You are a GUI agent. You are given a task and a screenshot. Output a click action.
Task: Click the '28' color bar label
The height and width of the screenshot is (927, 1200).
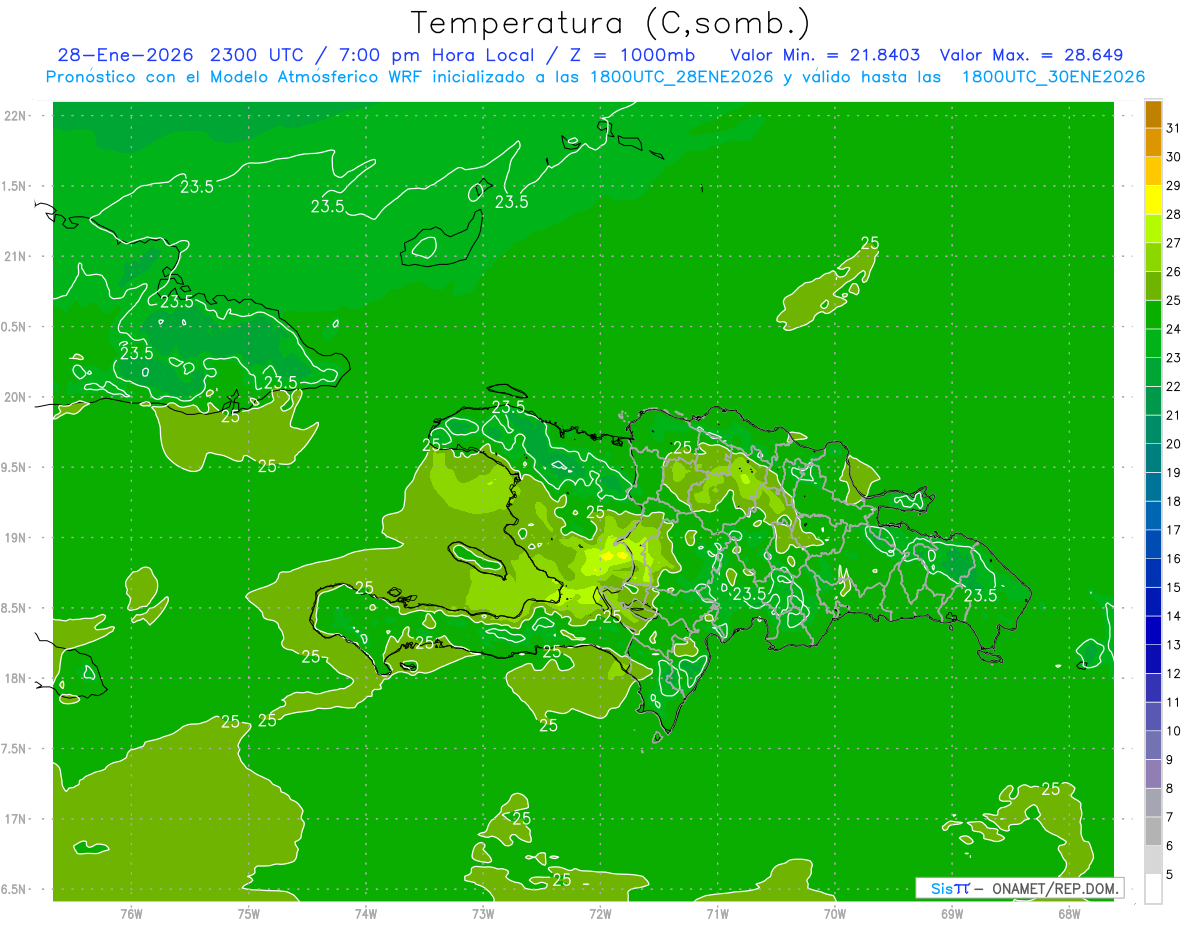pos(1173,214)
